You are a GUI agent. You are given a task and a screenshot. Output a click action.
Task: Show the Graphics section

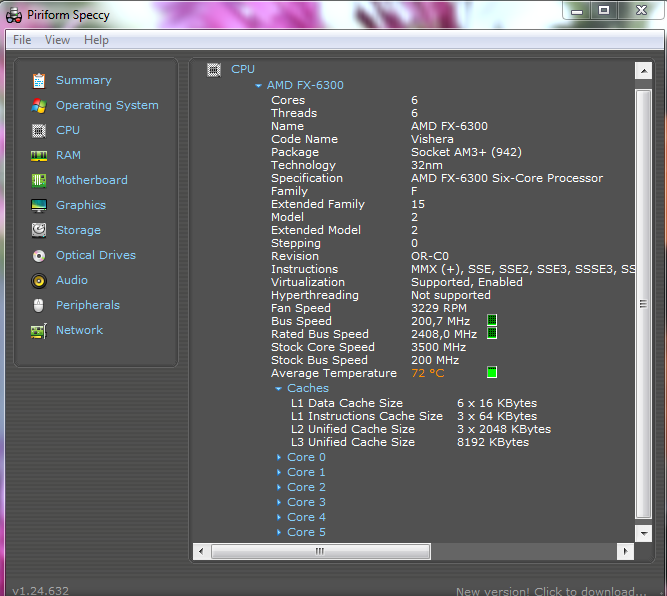81,205
